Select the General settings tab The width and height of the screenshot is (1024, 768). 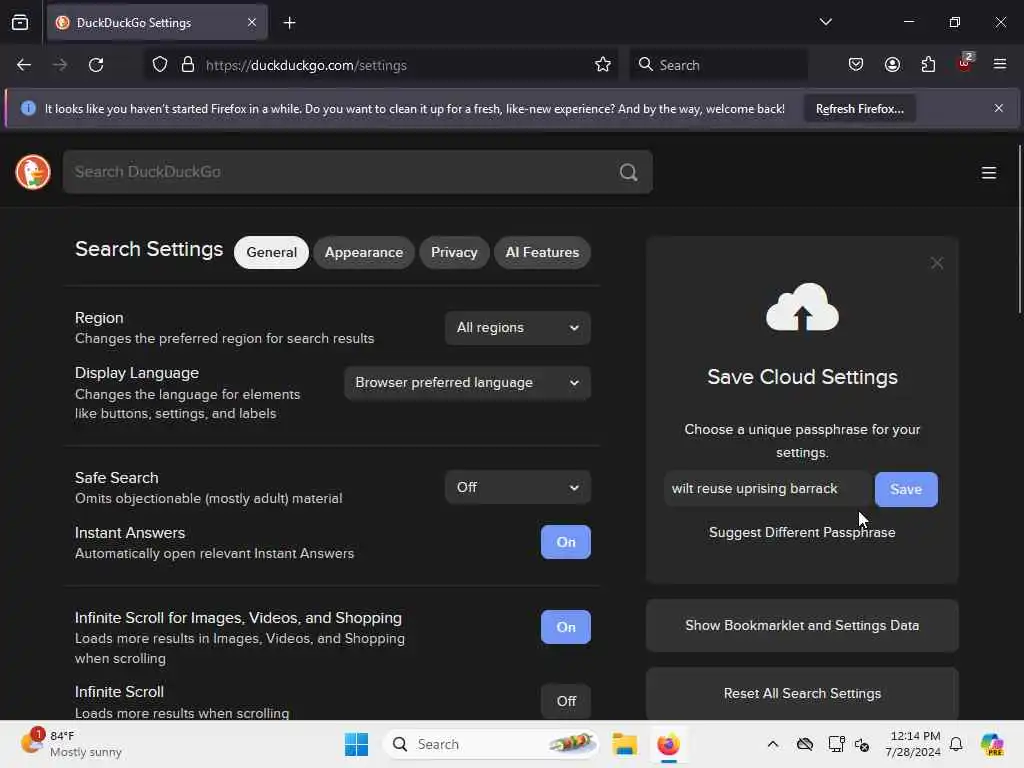click(272, 253)
